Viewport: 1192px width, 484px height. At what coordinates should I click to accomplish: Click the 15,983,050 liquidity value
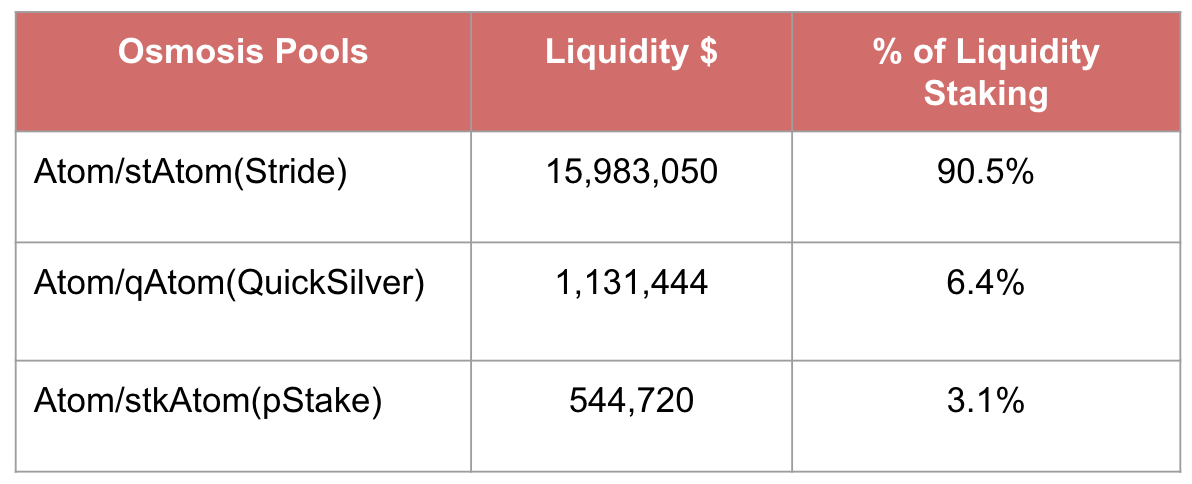(x=631, y=173)
